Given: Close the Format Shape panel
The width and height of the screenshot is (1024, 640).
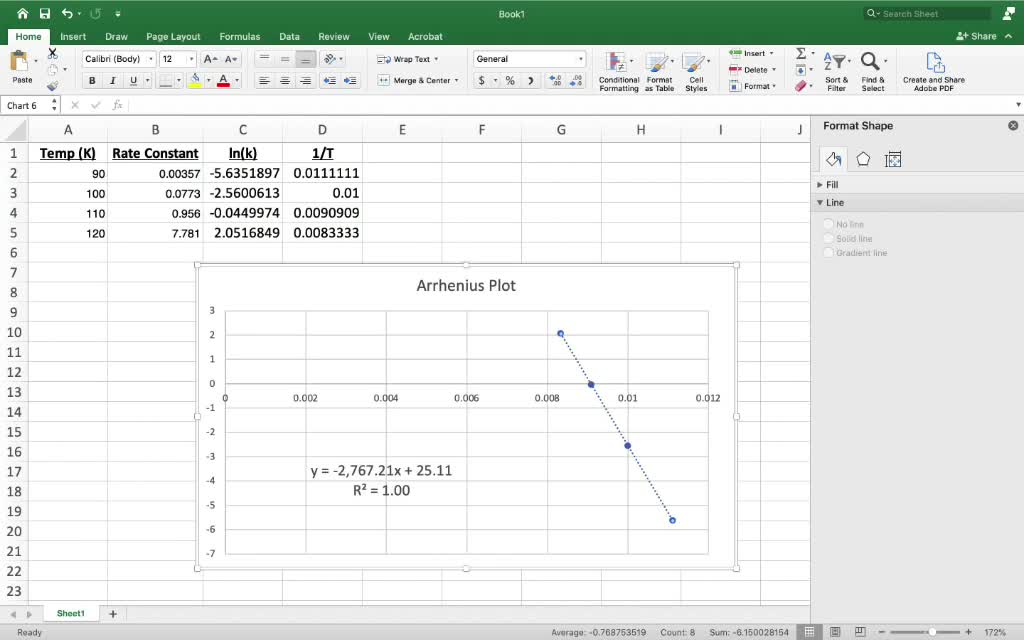Looking at the screenshot, I should 1011,125.
